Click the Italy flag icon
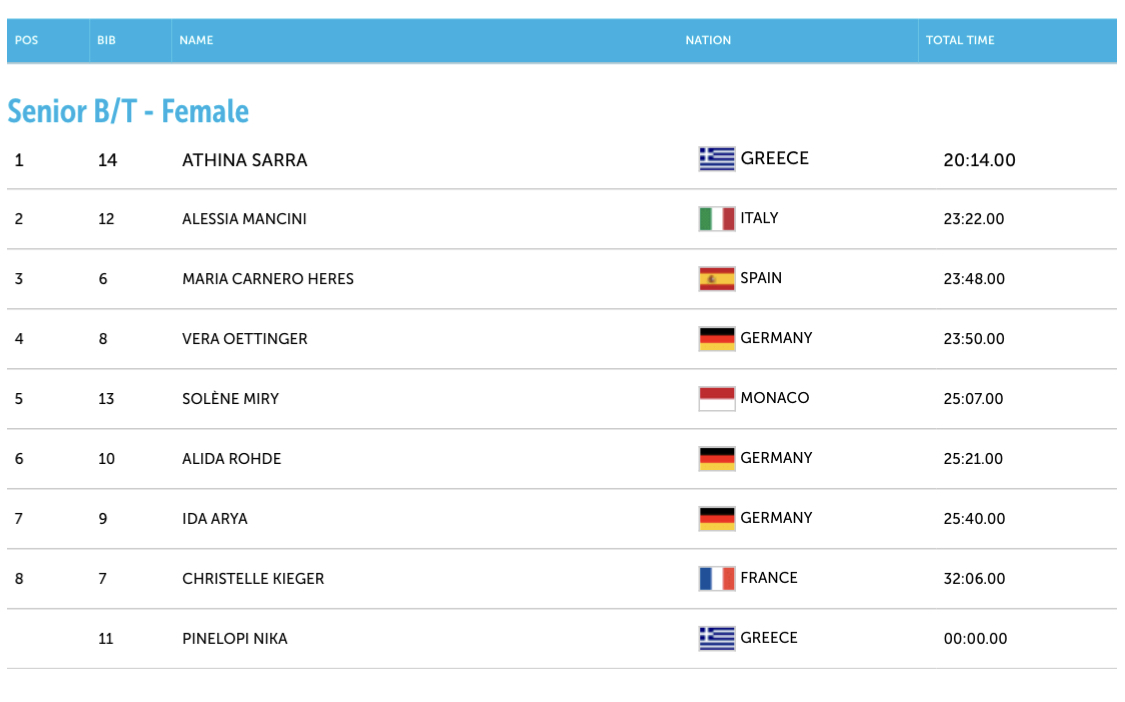The width and height of the screenshot is (1125, 702). 716,219
